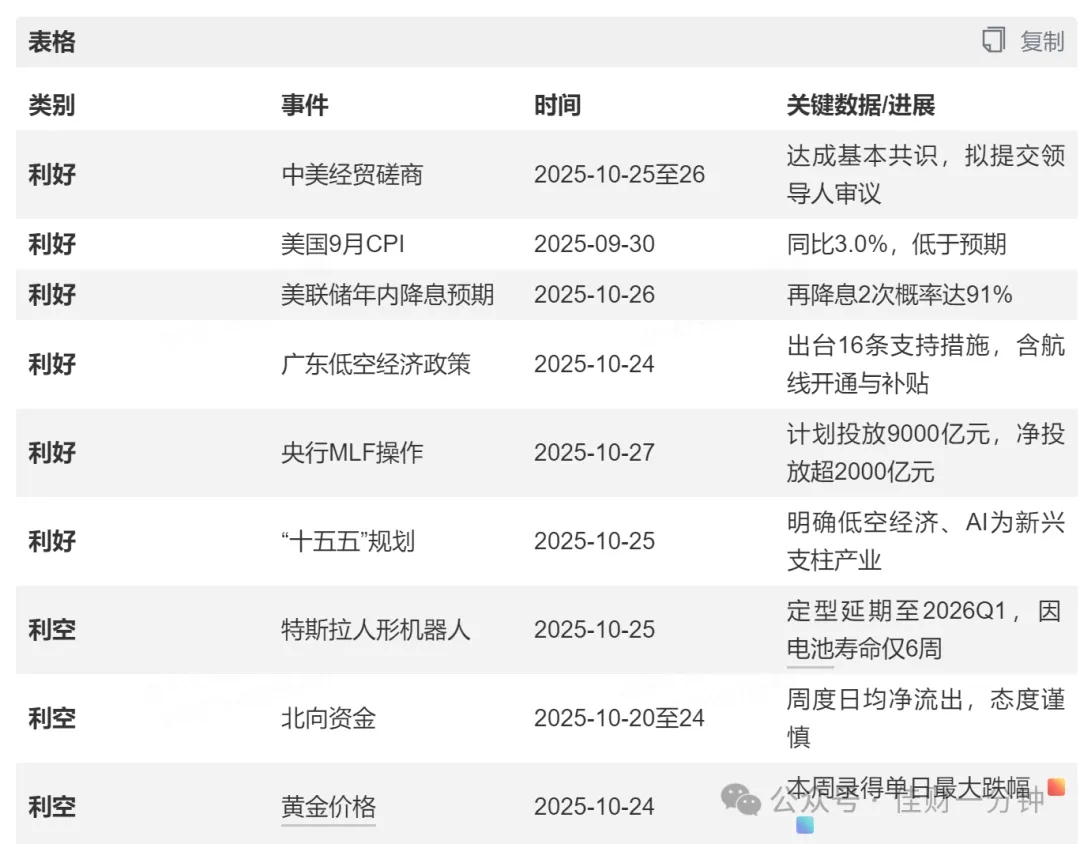Click 利空 in the 北向资金 row

click(52, 718)
